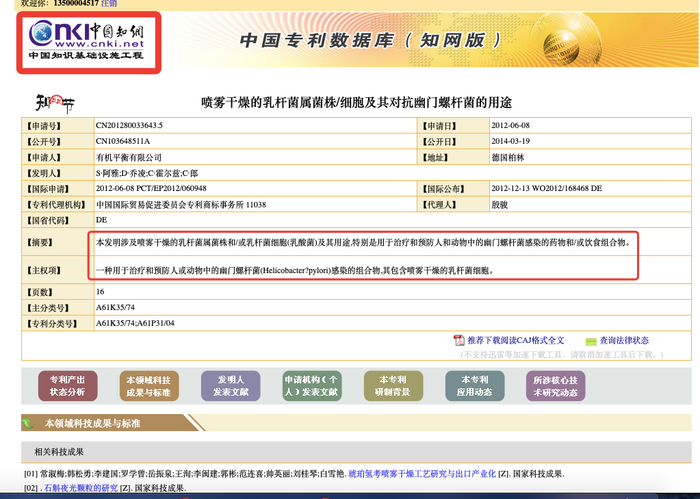700x499 pixels.
Task: Select 本专利应用动态 button
Action: point(475,386)
